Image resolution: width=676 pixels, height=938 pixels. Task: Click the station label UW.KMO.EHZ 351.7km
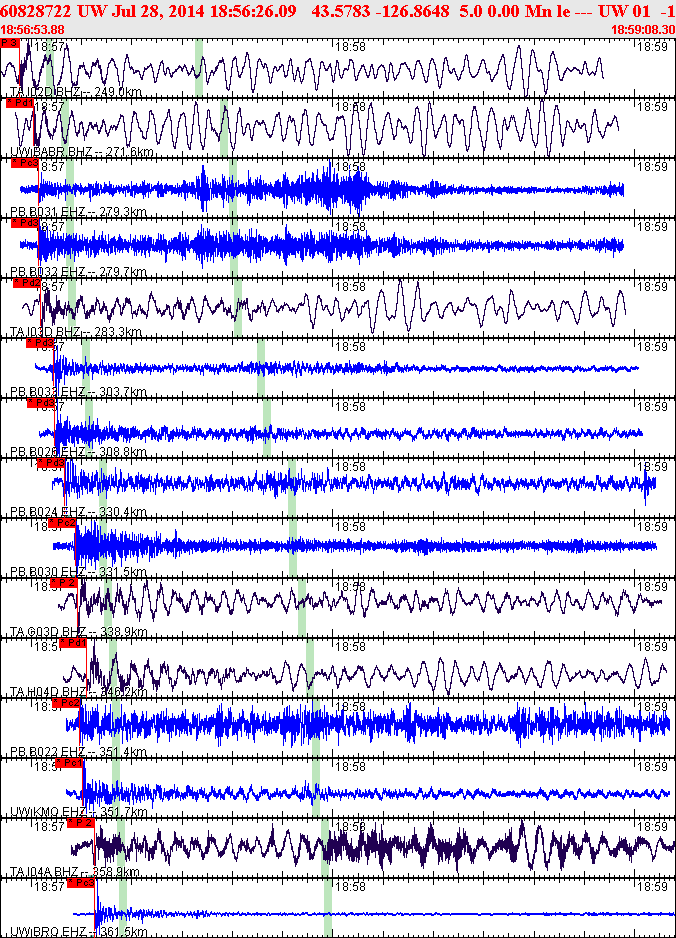(x=78, y=812)
